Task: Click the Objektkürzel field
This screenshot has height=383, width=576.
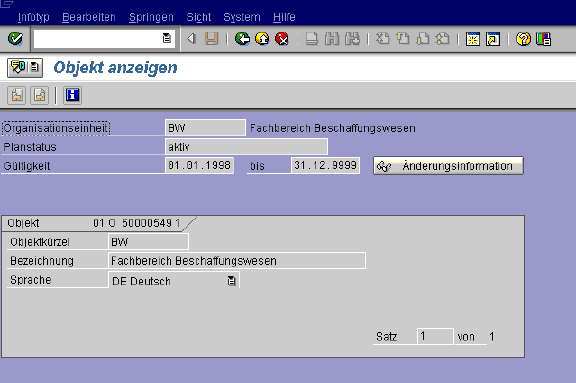Action: point(148,242)
